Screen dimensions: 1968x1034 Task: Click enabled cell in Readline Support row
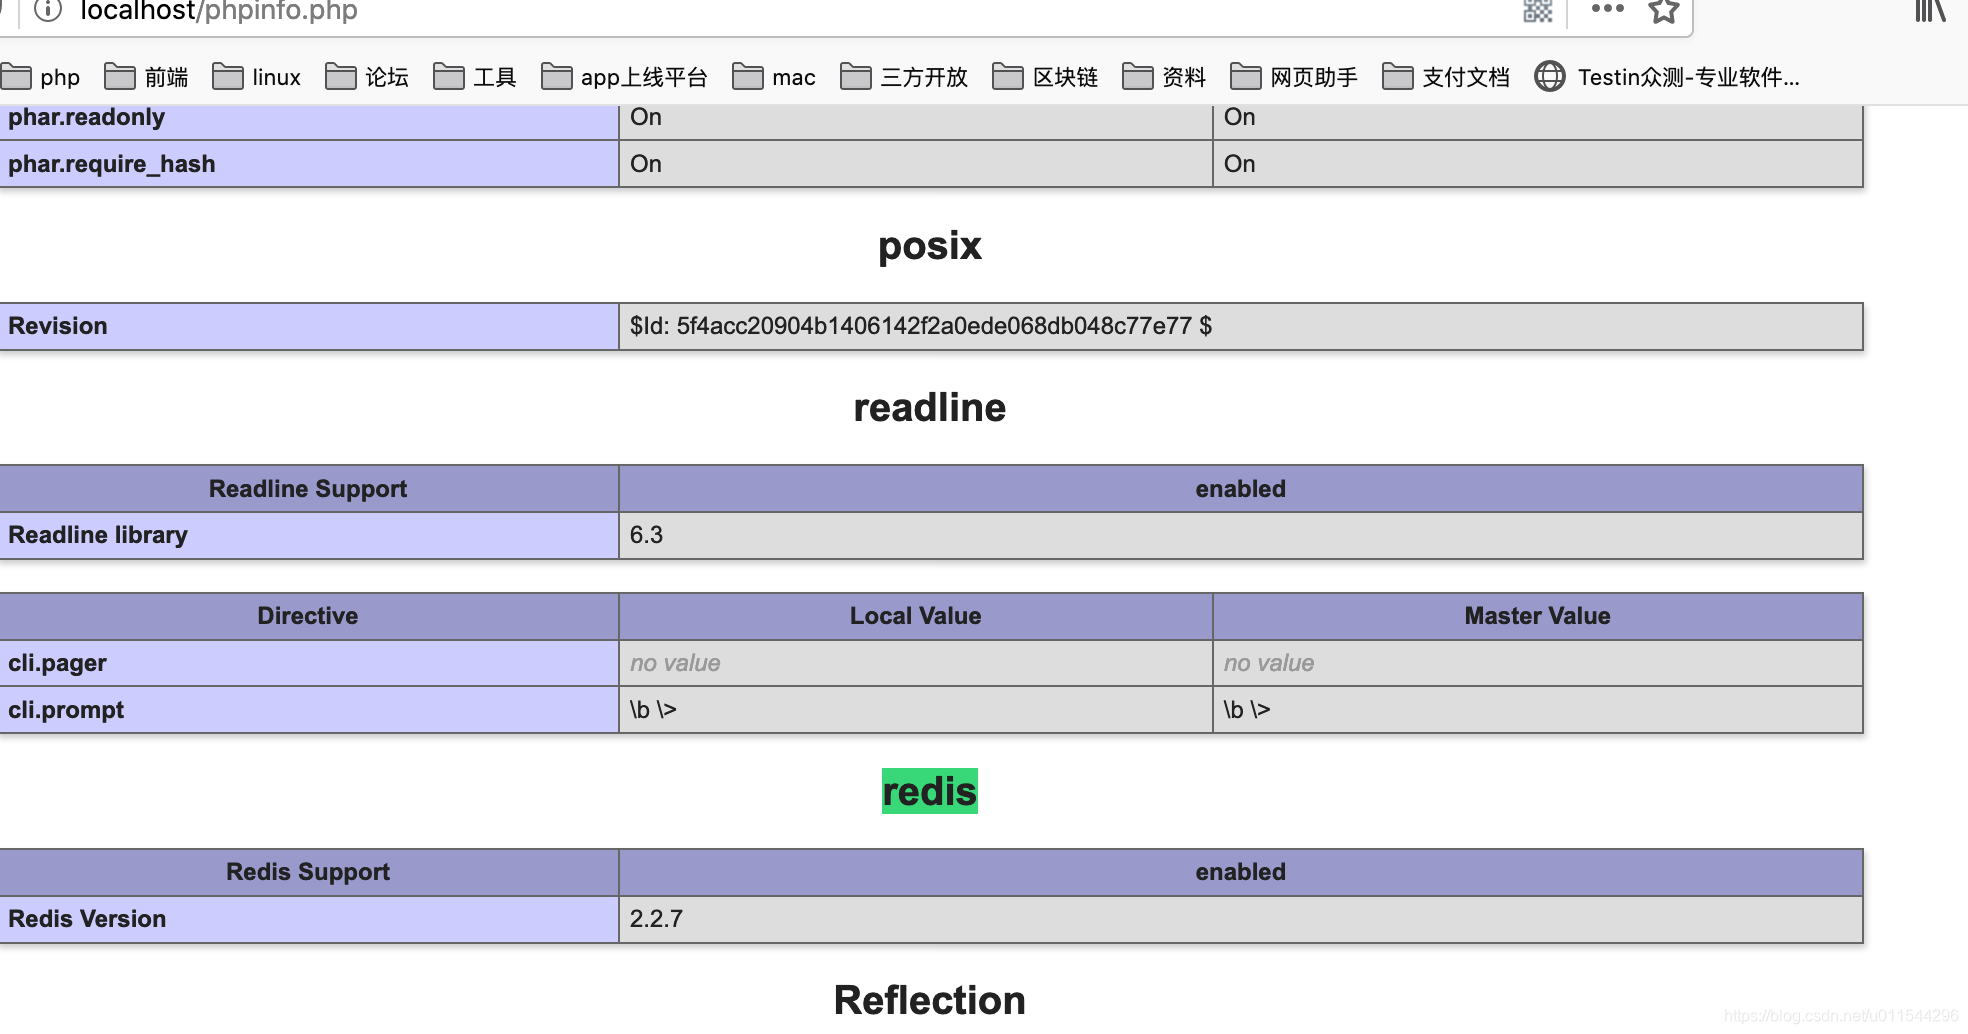(x=1241, y=489)
